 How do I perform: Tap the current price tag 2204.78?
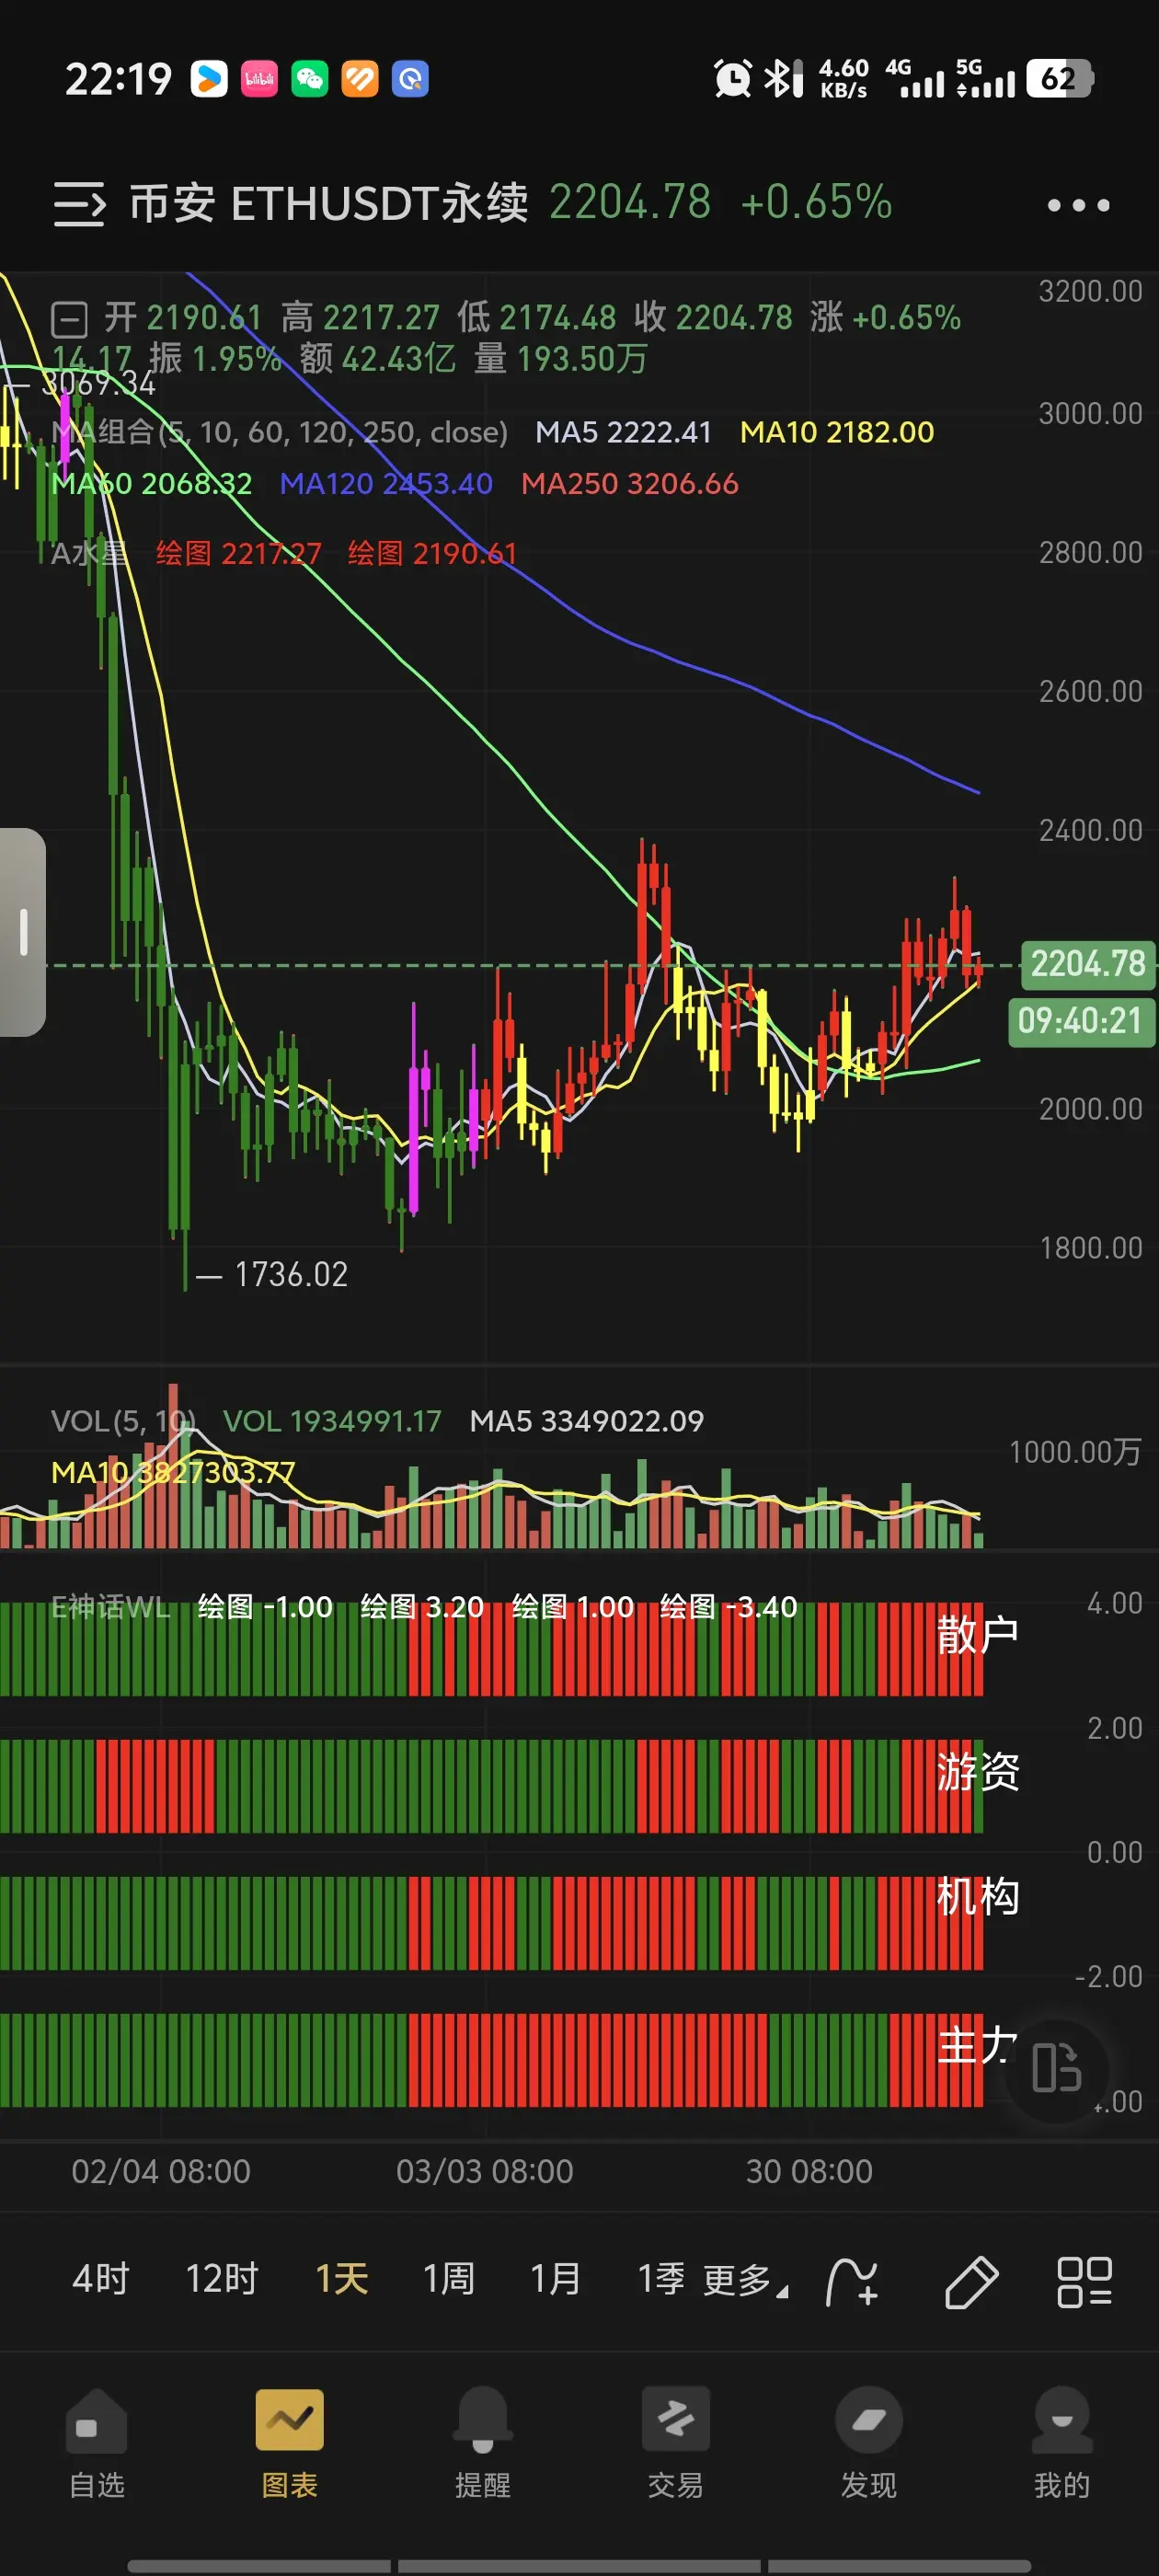1087,964
